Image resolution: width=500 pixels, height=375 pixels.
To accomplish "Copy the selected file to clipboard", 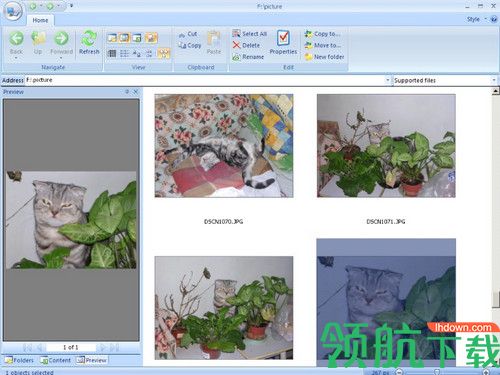I will pos(189,45).
